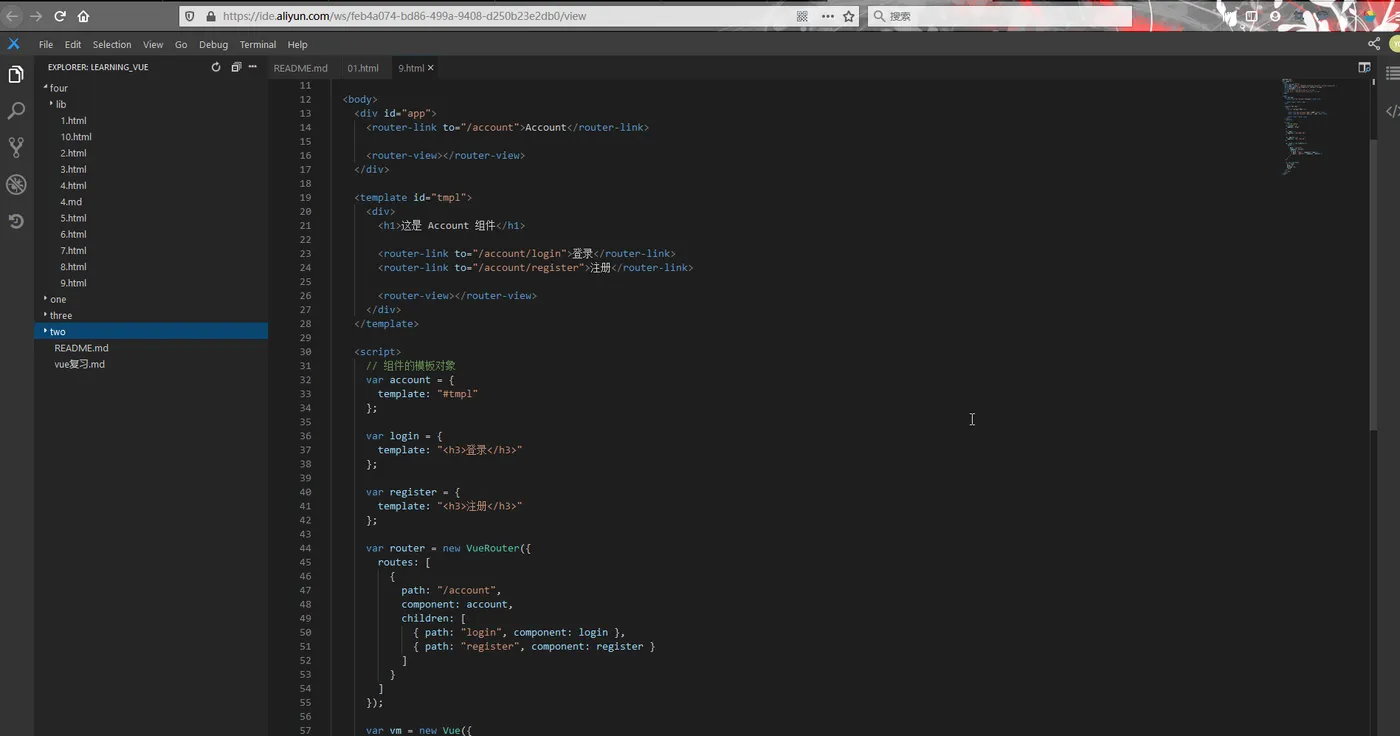1400x736 pixels.
Task: Click the share icon at top right
Action: pos(1374,44)
